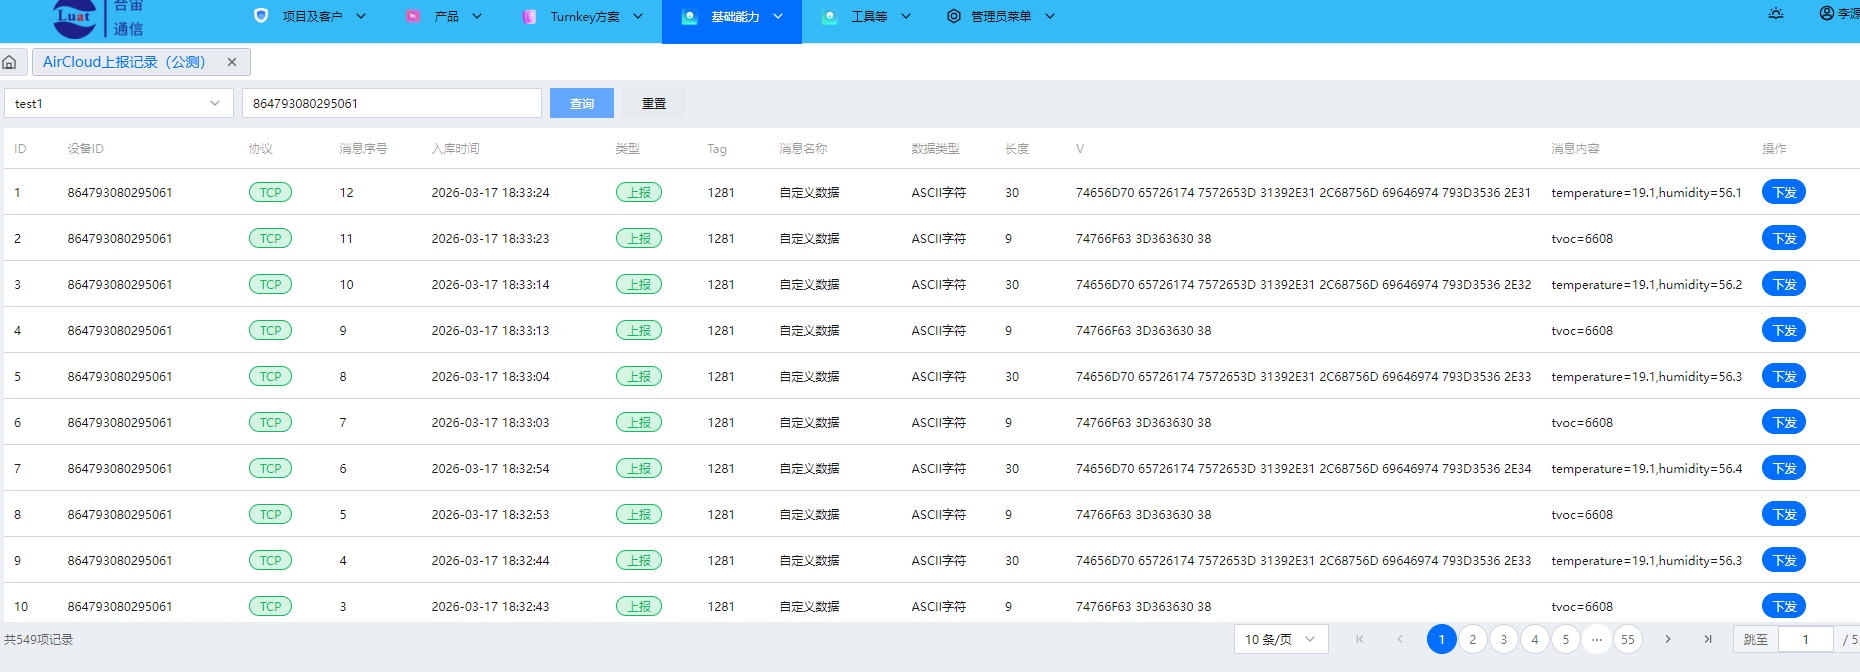
Task: Jump to the first page arrow
Action: (1360, 639)
